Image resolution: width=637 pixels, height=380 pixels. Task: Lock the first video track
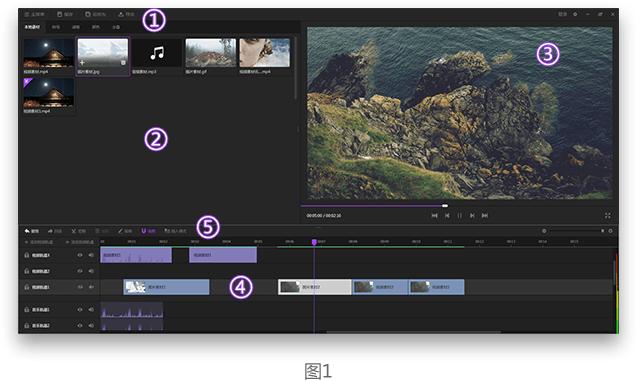[x=27, y=255]
